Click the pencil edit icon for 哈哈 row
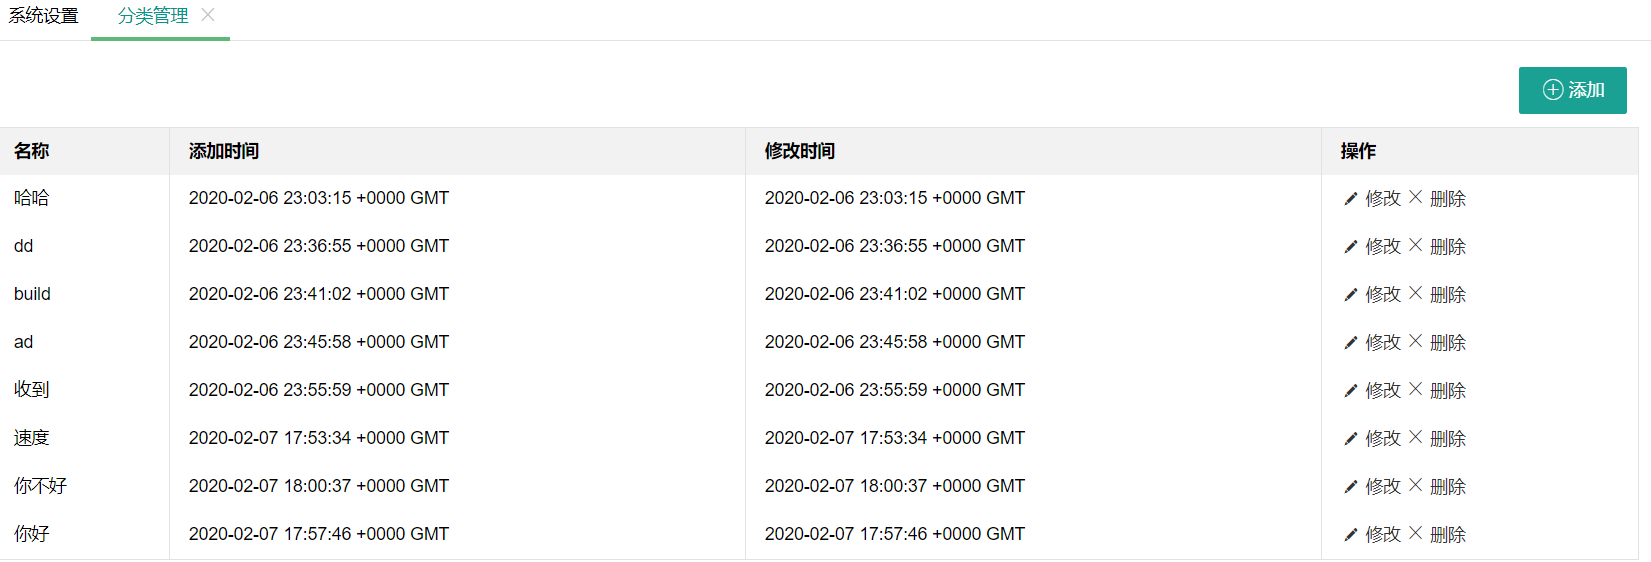Image resolution: width=1651 pixels, height=562 pixels. pos(1351,199)
